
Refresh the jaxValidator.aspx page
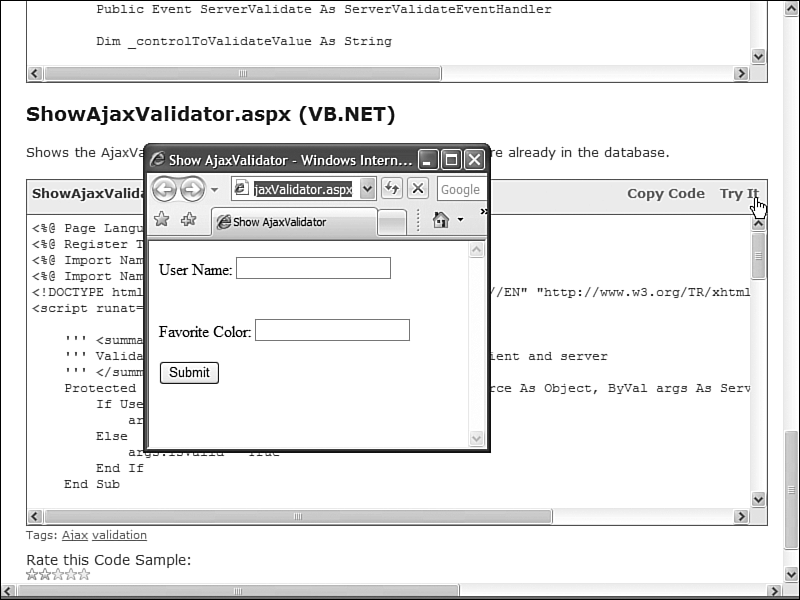click(392, 189)
